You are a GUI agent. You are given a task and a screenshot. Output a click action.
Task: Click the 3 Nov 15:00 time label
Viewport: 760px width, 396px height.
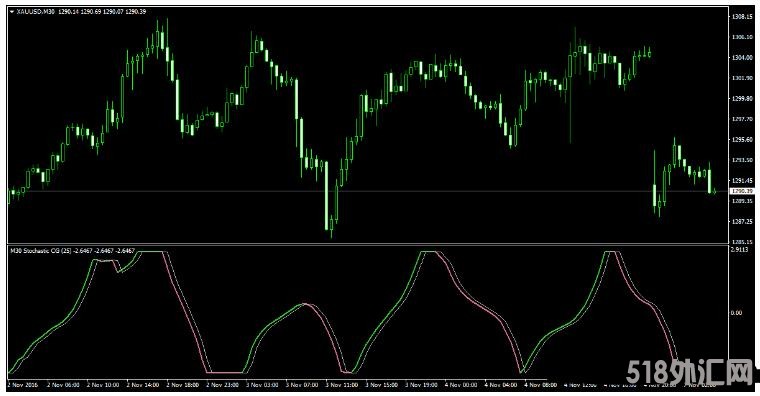(381, 385)
